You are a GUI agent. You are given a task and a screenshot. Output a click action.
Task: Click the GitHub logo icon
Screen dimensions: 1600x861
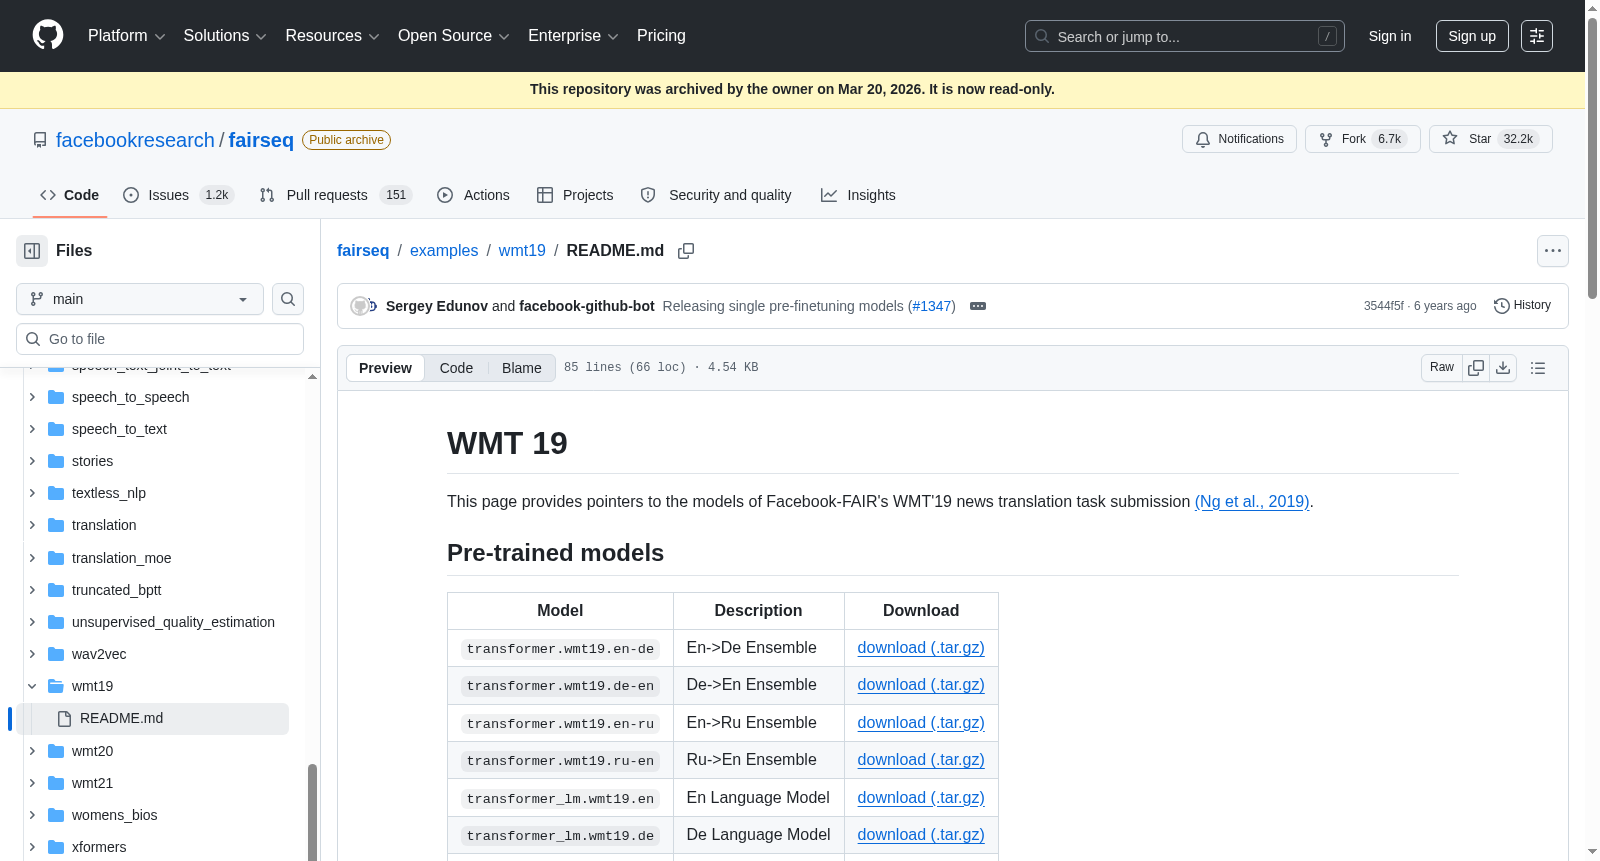point(48,35)
